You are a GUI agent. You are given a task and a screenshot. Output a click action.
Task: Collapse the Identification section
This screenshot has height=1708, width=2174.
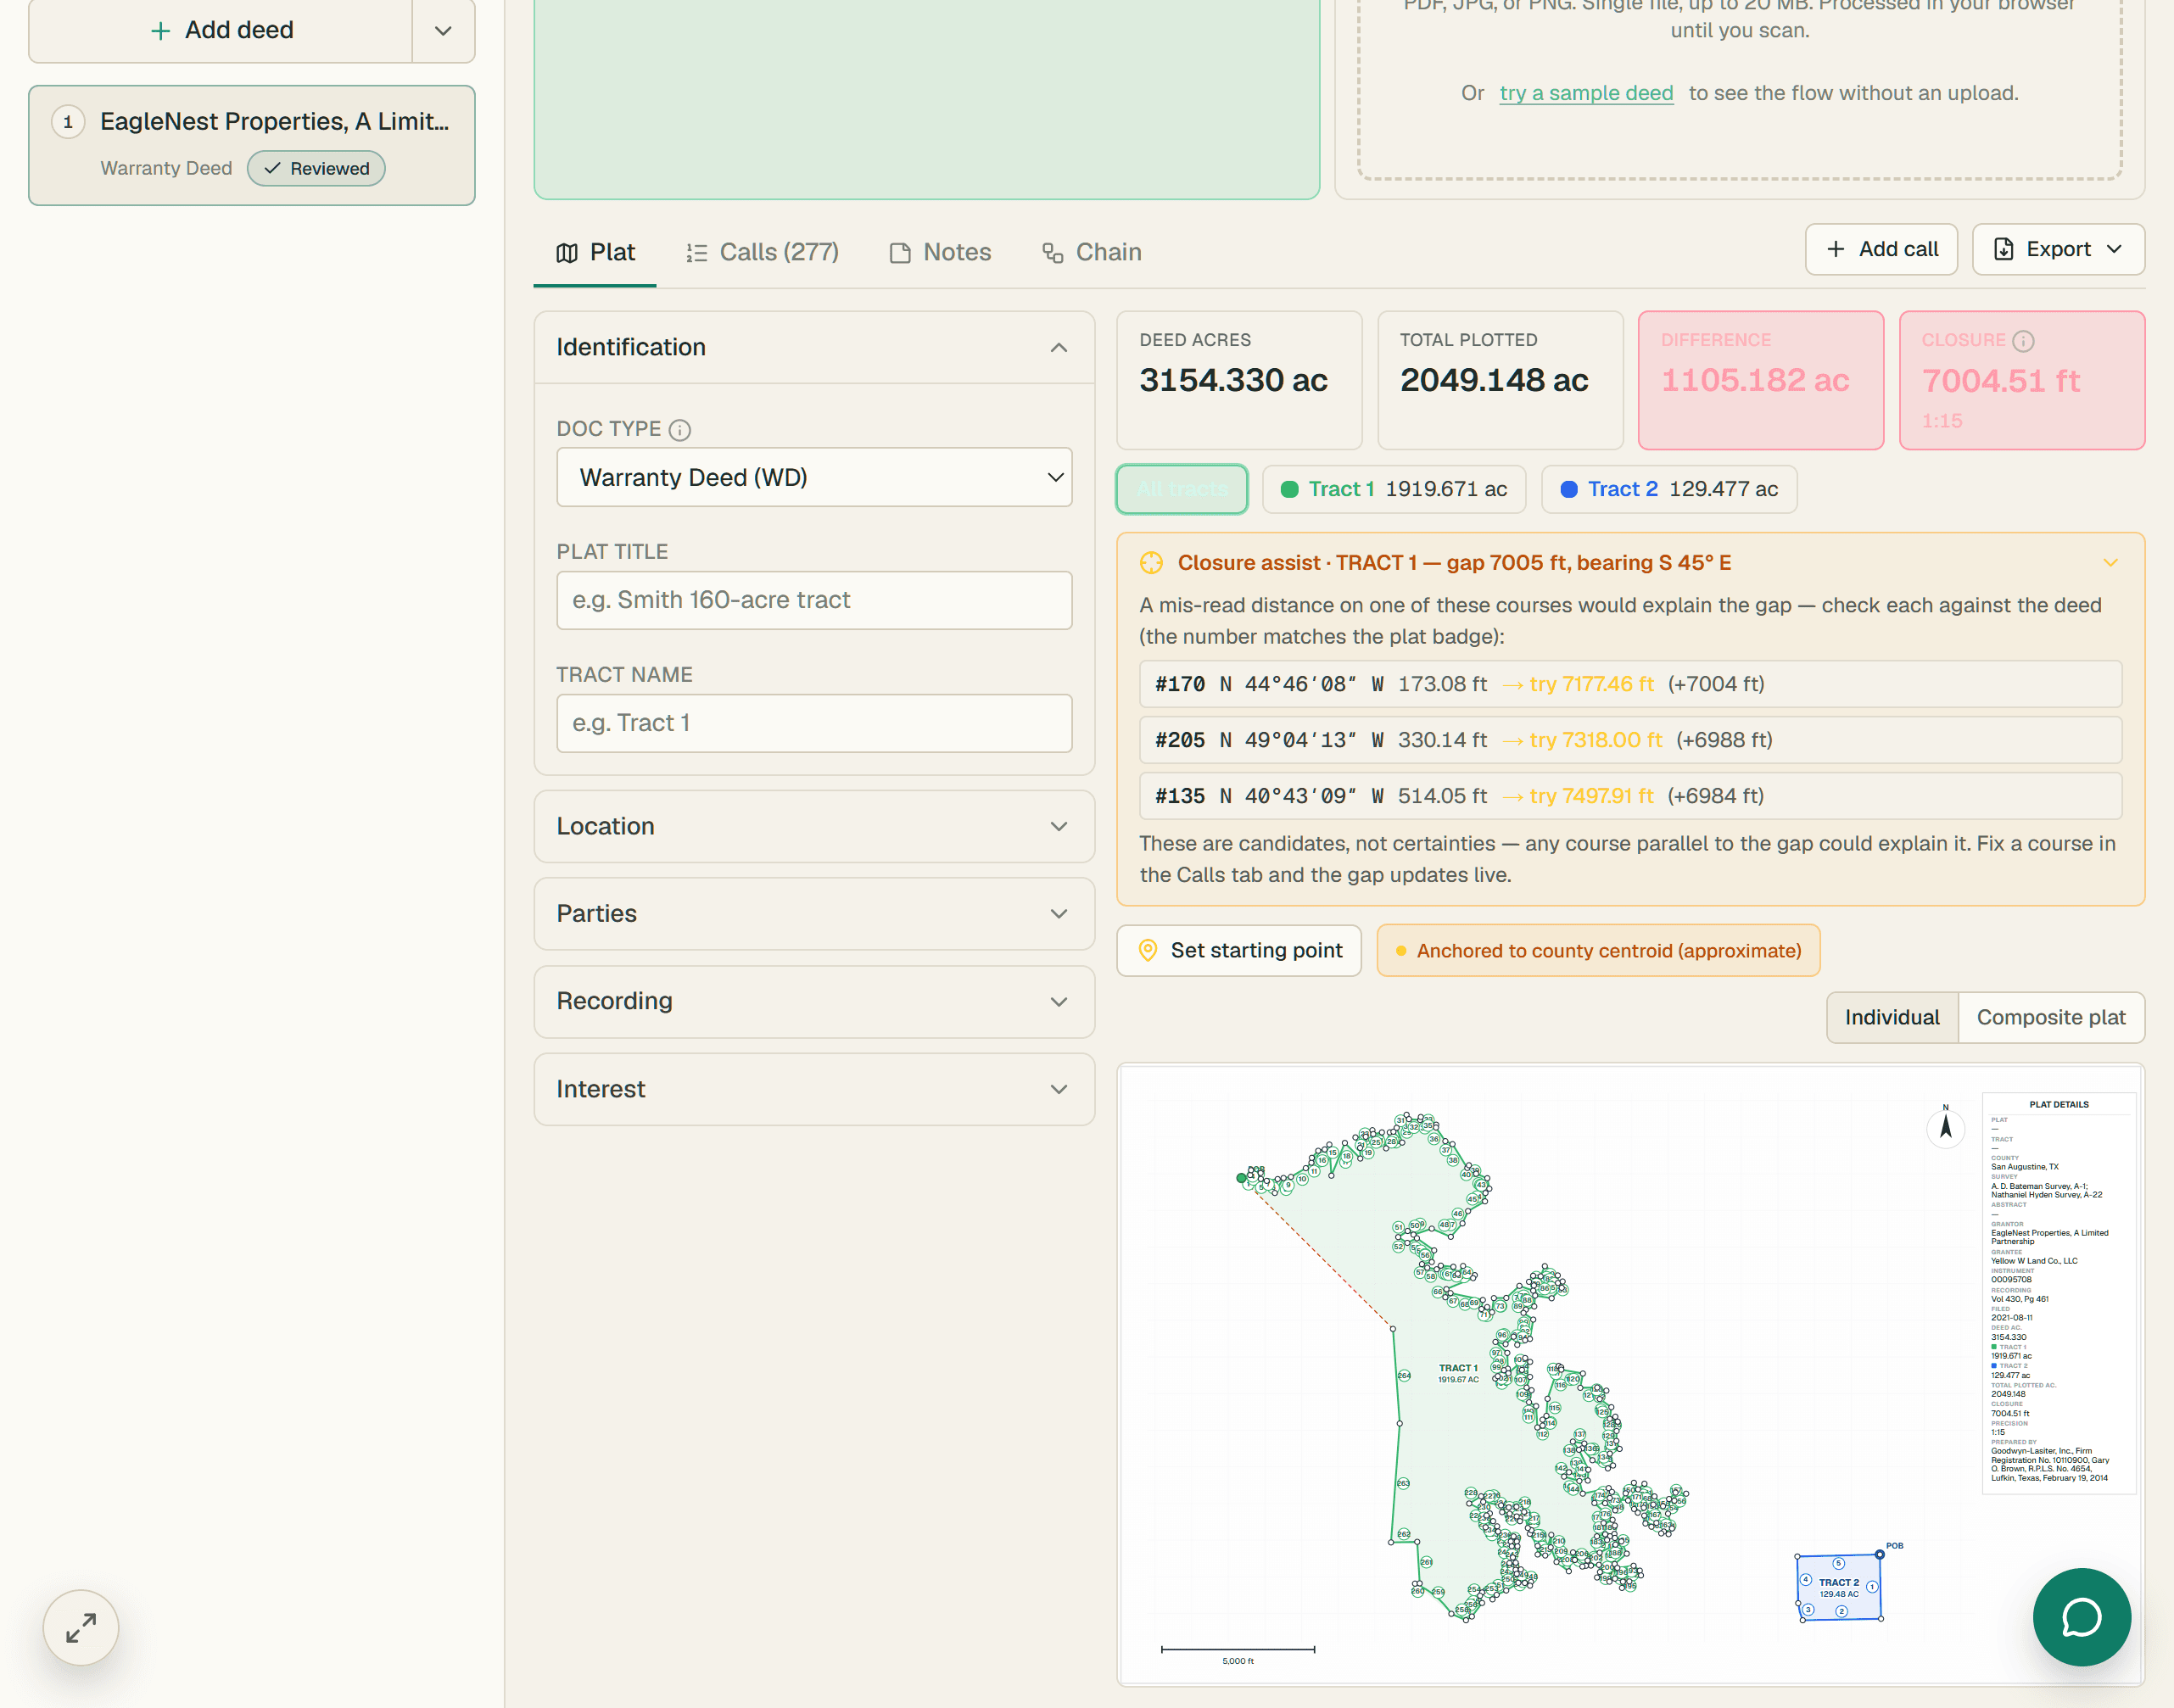coord(814,347)
